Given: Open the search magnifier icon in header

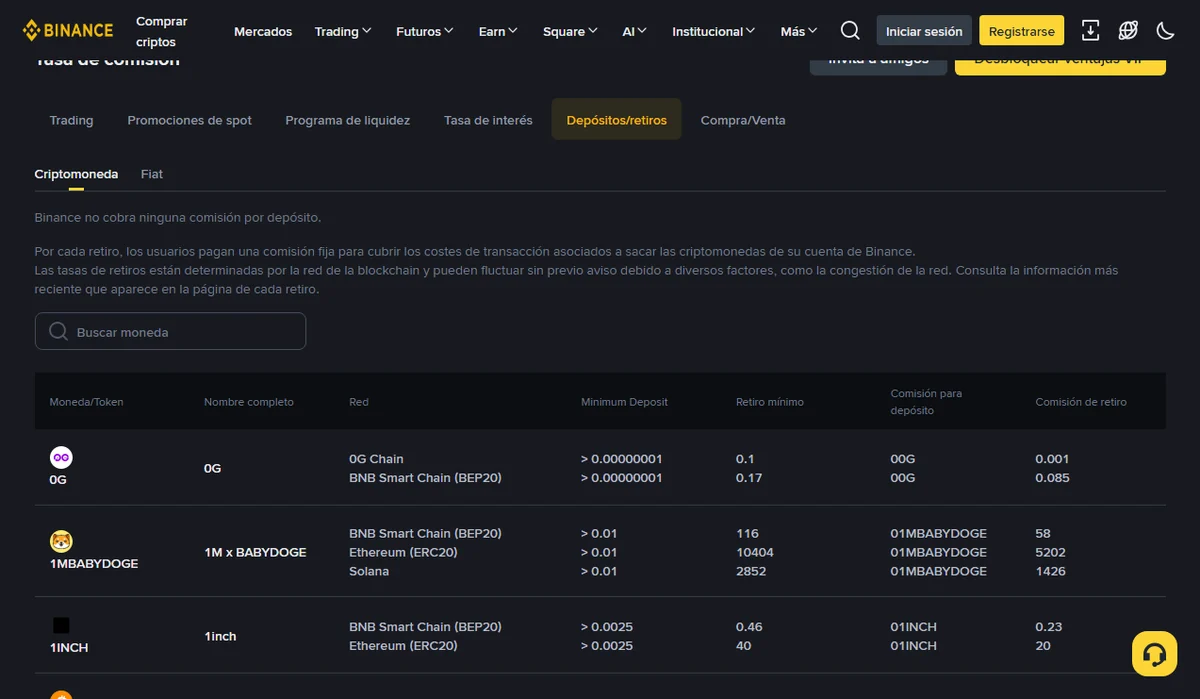Looking at the screenshot, I should pyautogui.click(x=850, y=31).
